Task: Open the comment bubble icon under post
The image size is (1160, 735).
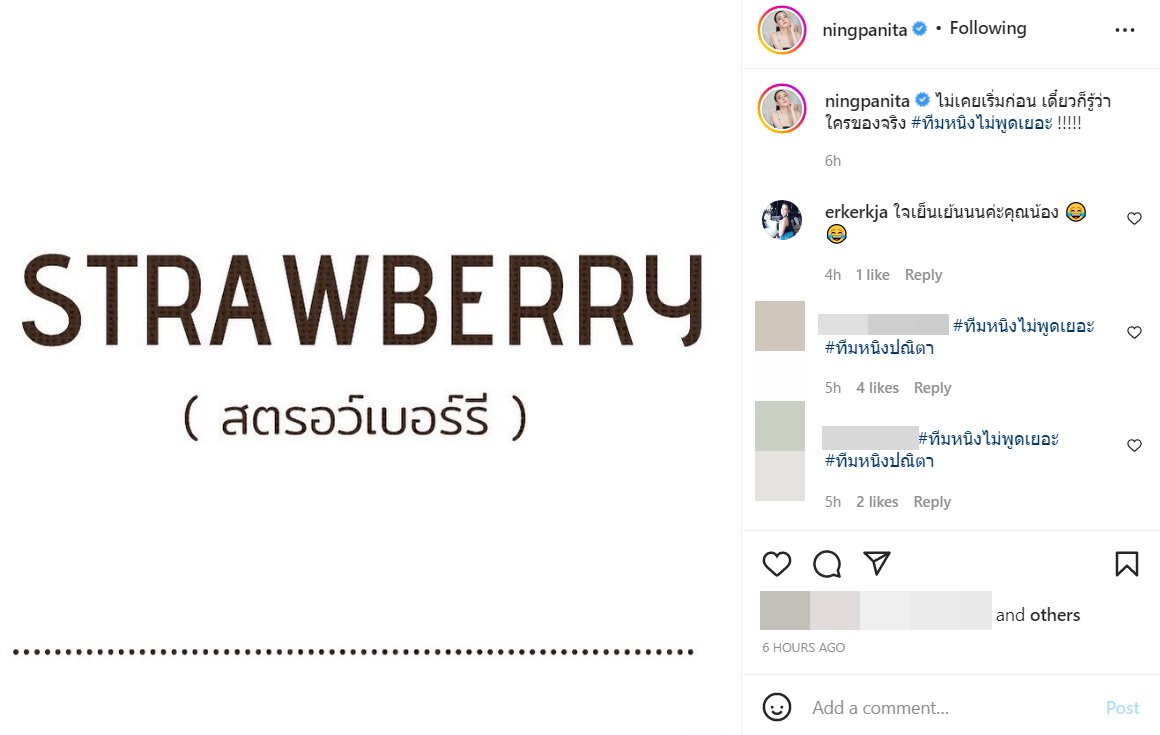Action: pyautogui.click(x=826, y=564)
